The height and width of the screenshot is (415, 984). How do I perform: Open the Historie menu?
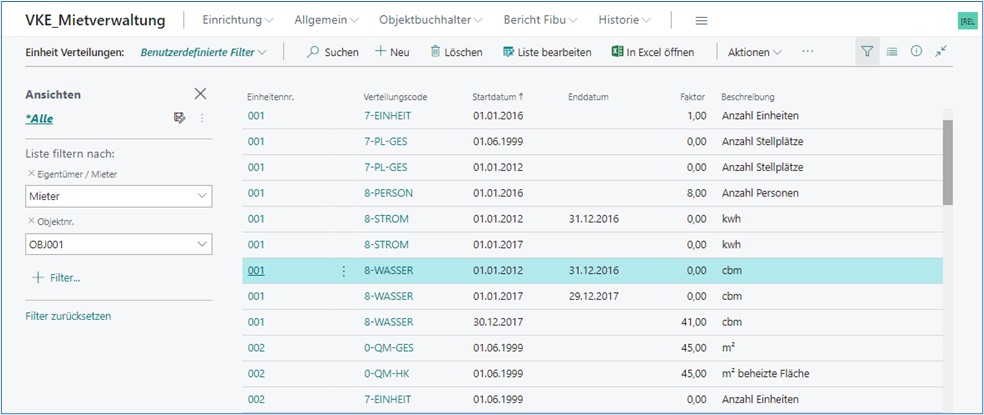tap(624, 20)
